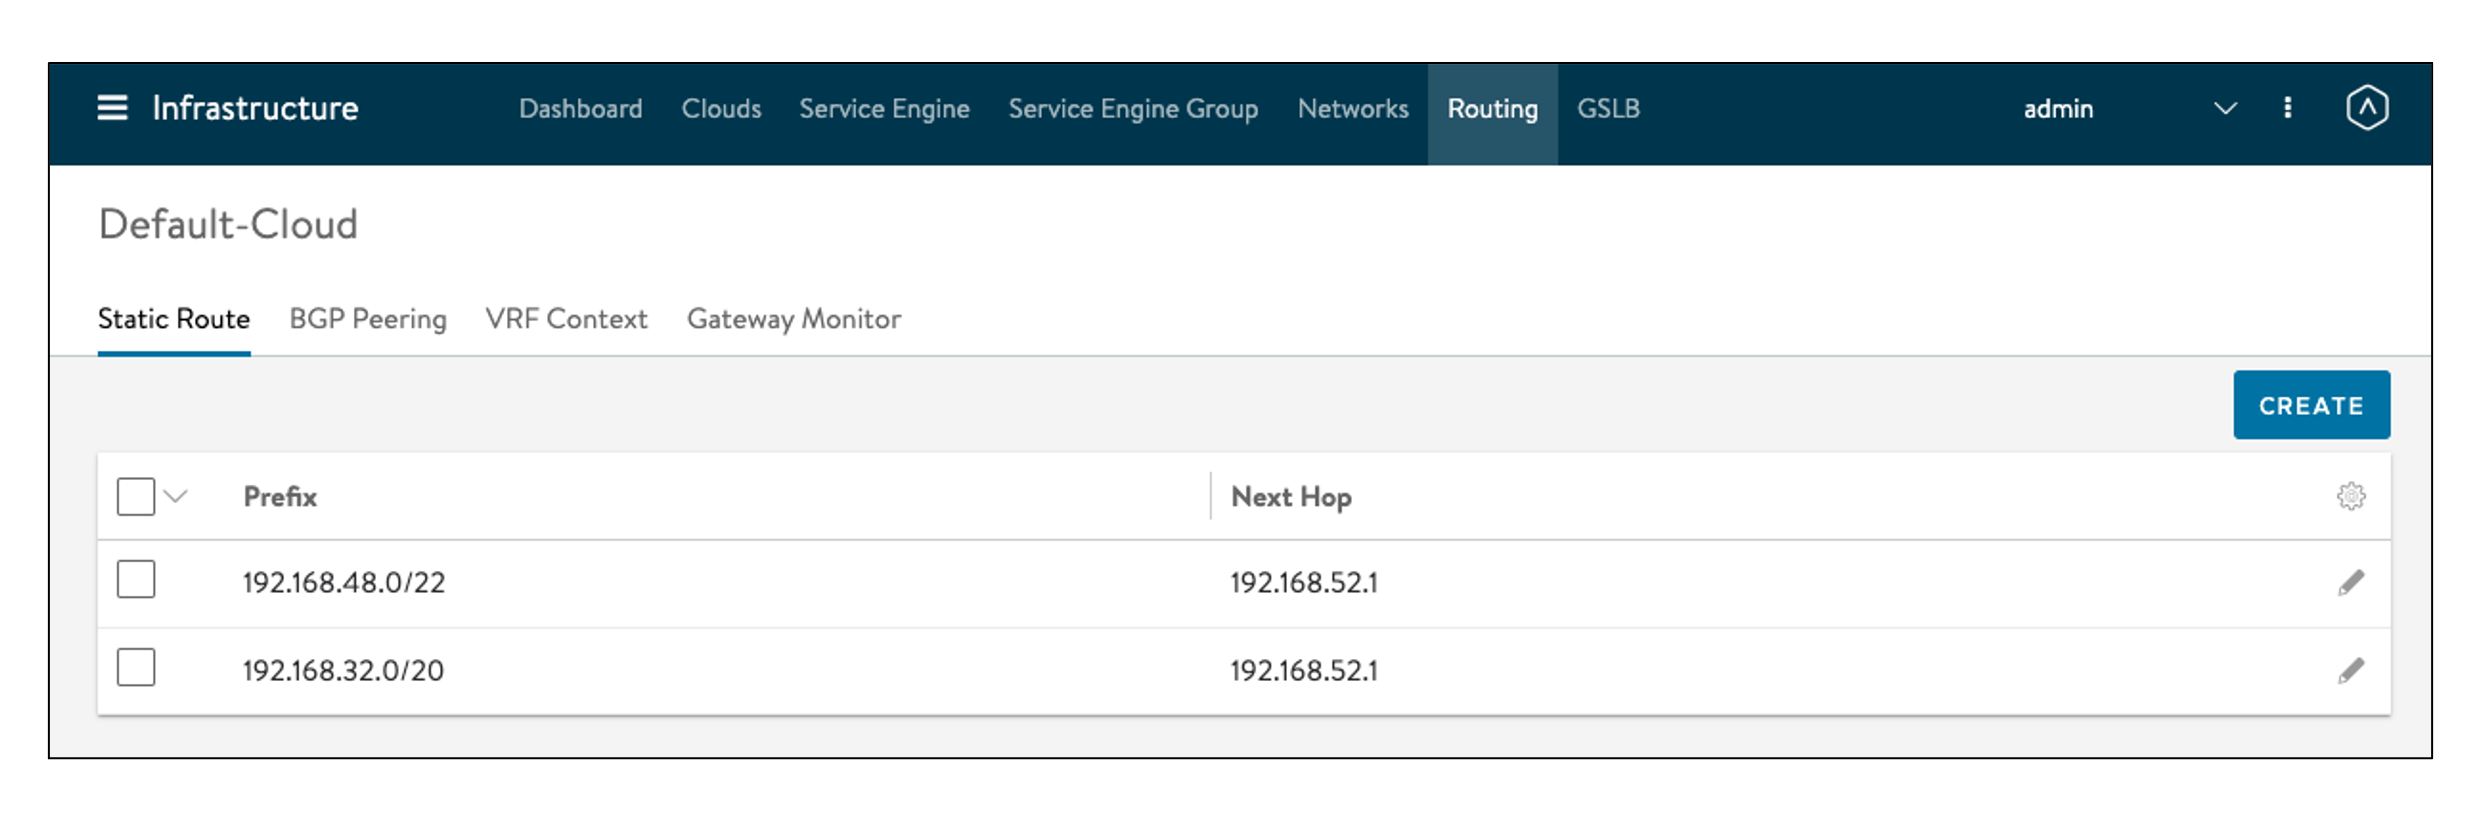Expand the admin user dropdown chevron
The width and height of the screenshot is (2479, 819).
point(2224,108)
